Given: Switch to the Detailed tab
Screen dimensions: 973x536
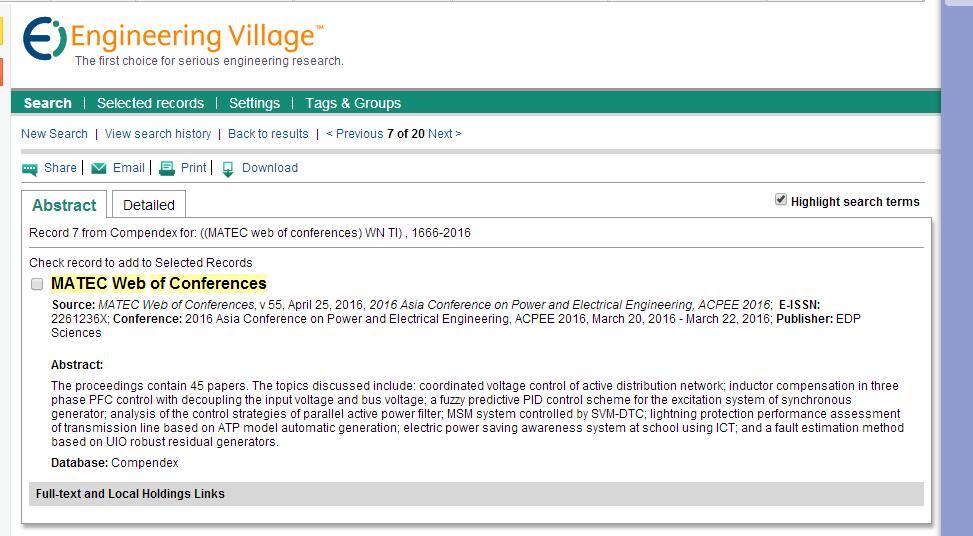Looking at the screenshot, I should click(149, 205).
